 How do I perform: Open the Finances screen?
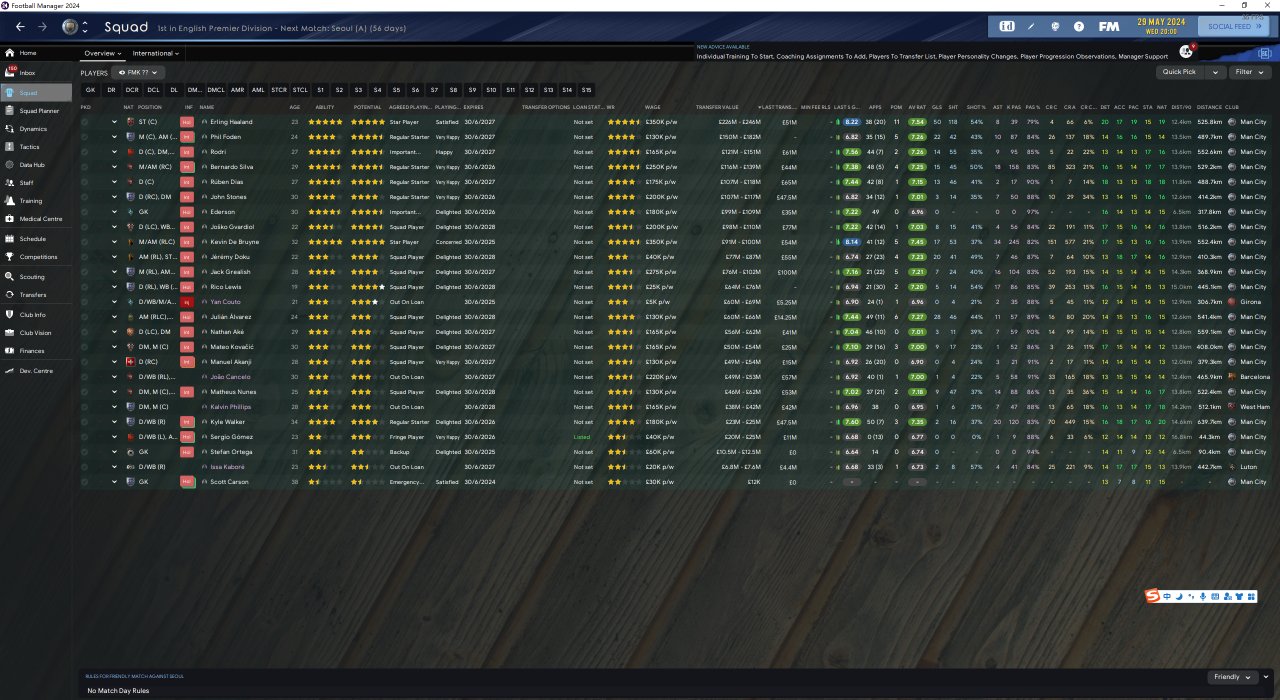[36, 351]
